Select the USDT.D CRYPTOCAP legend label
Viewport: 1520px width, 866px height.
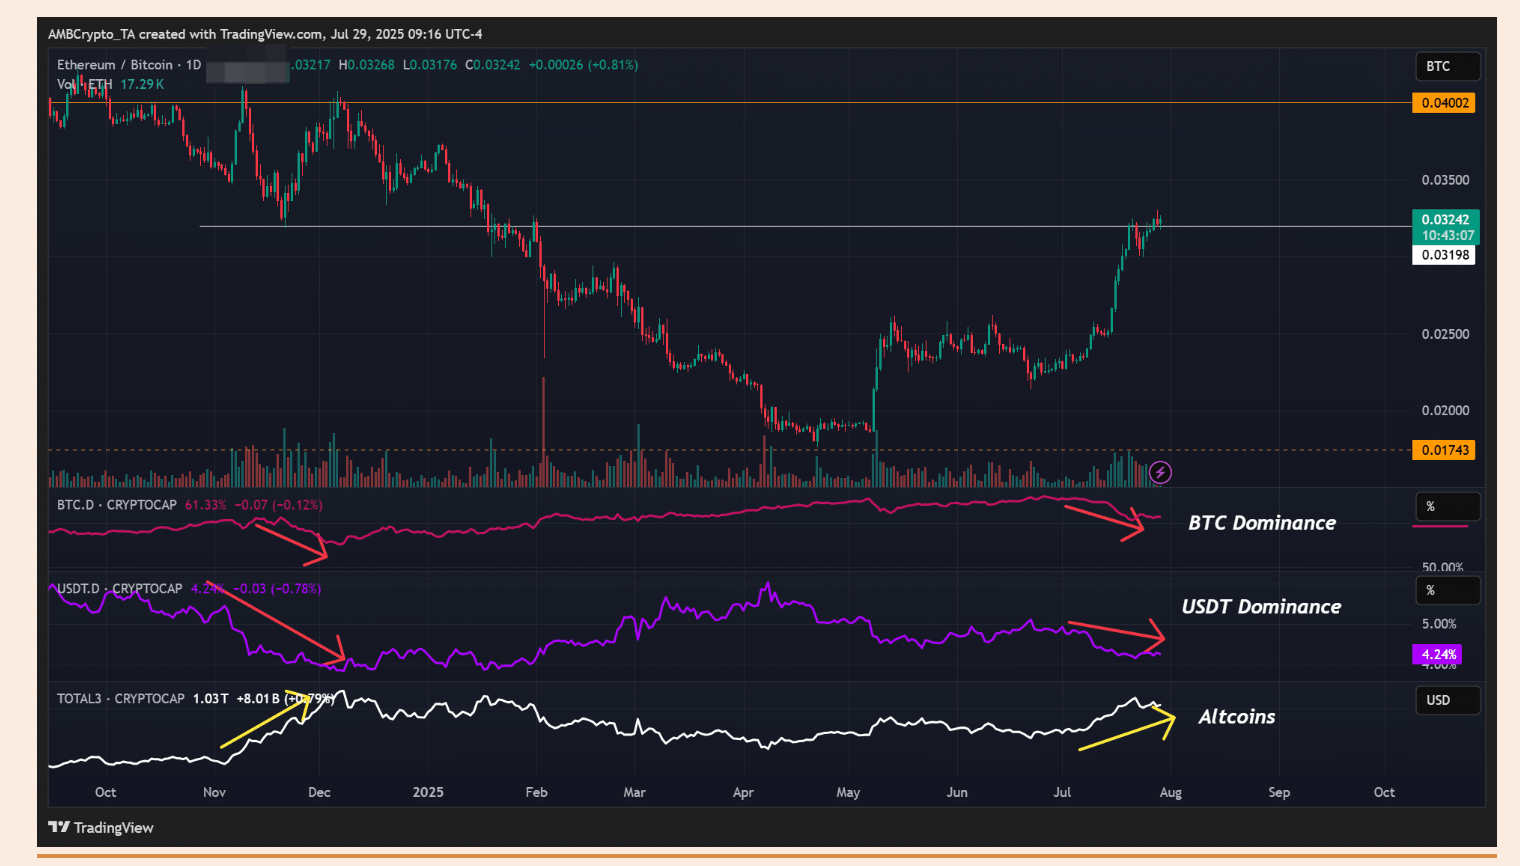point(119,589)
